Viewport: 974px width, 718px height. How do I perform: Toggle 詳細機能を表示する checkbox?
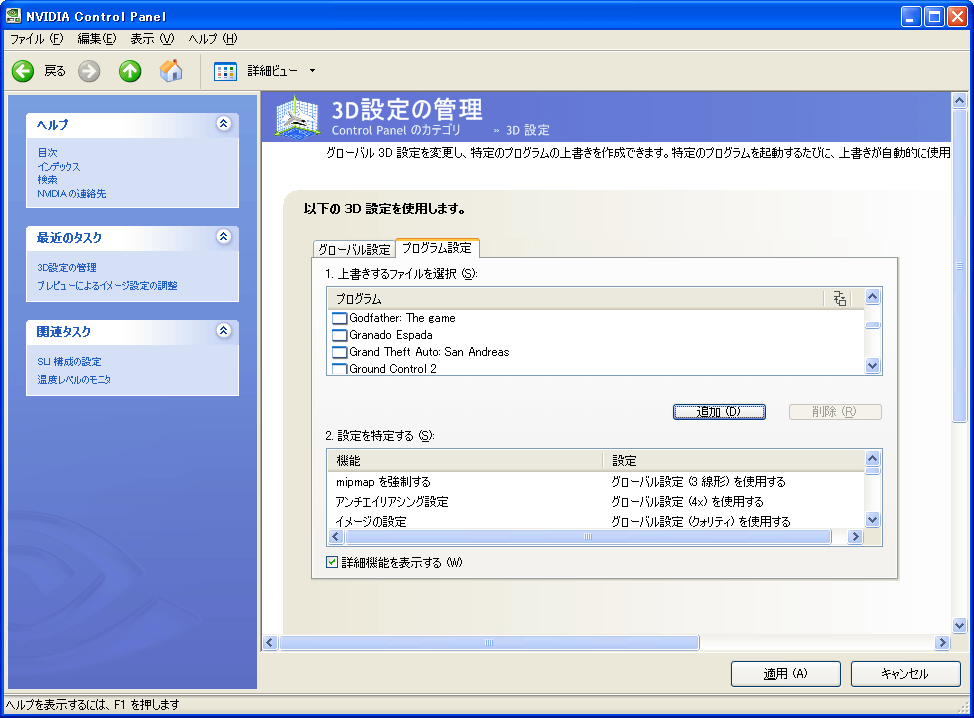(x=333, y=563)
